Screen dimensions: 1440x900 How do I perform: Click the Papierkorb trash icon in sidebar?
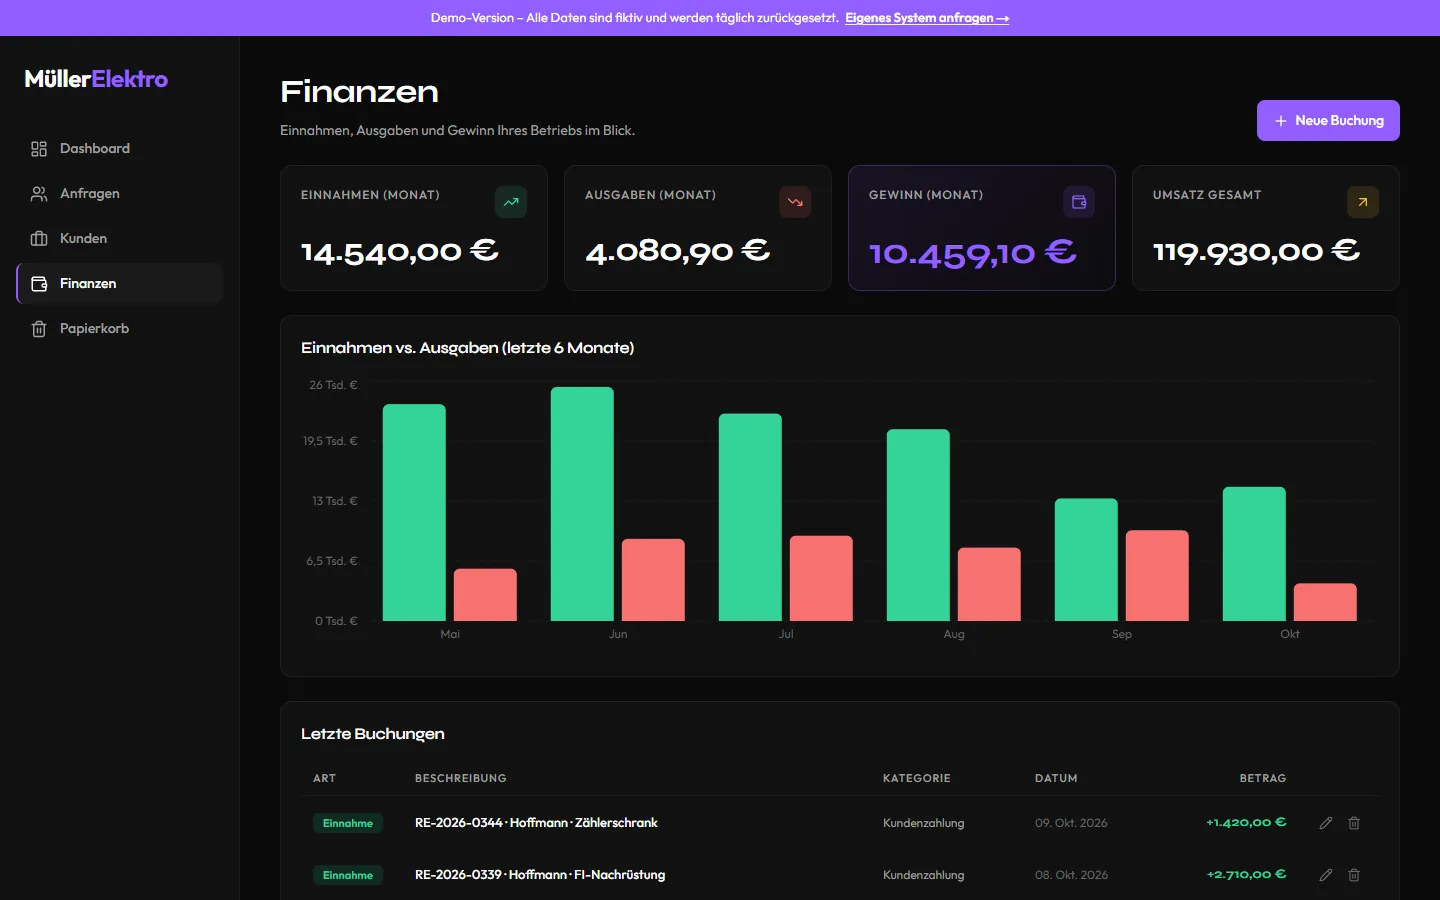click(x=39, y=329)
